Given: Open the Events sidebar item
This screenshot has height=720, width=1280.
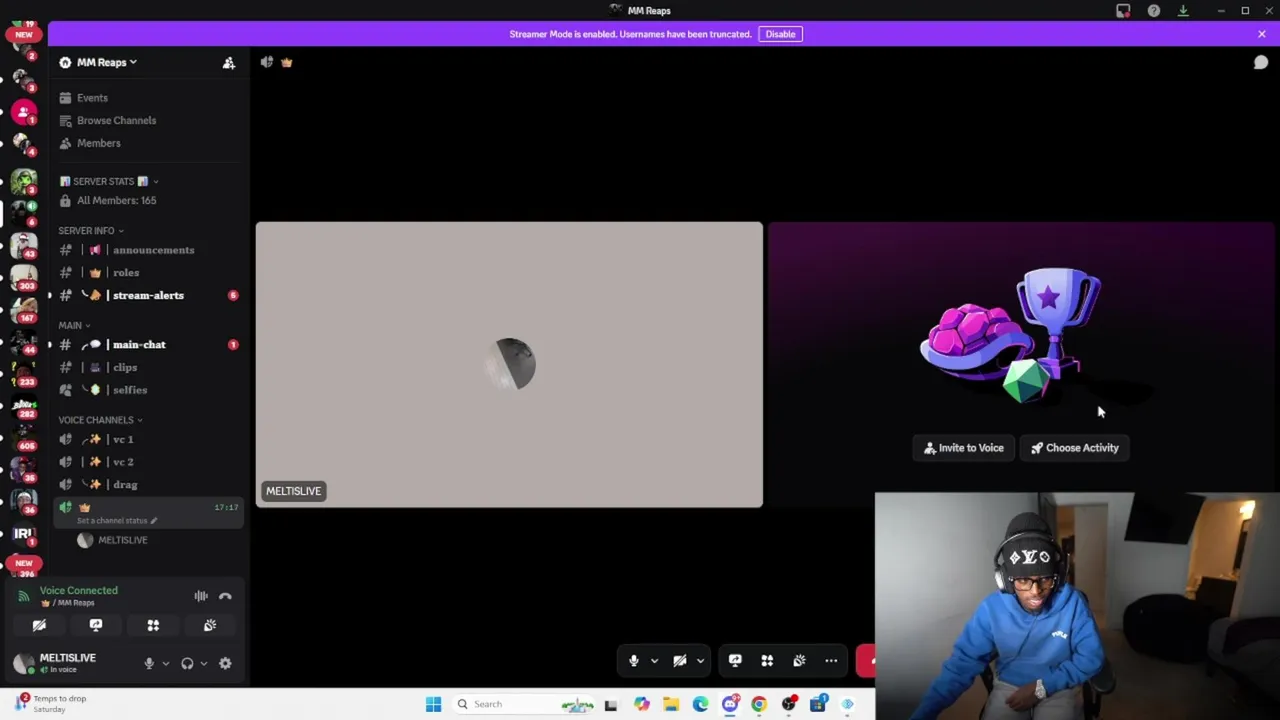Looking at the screenshot, I should pos(148,98).
